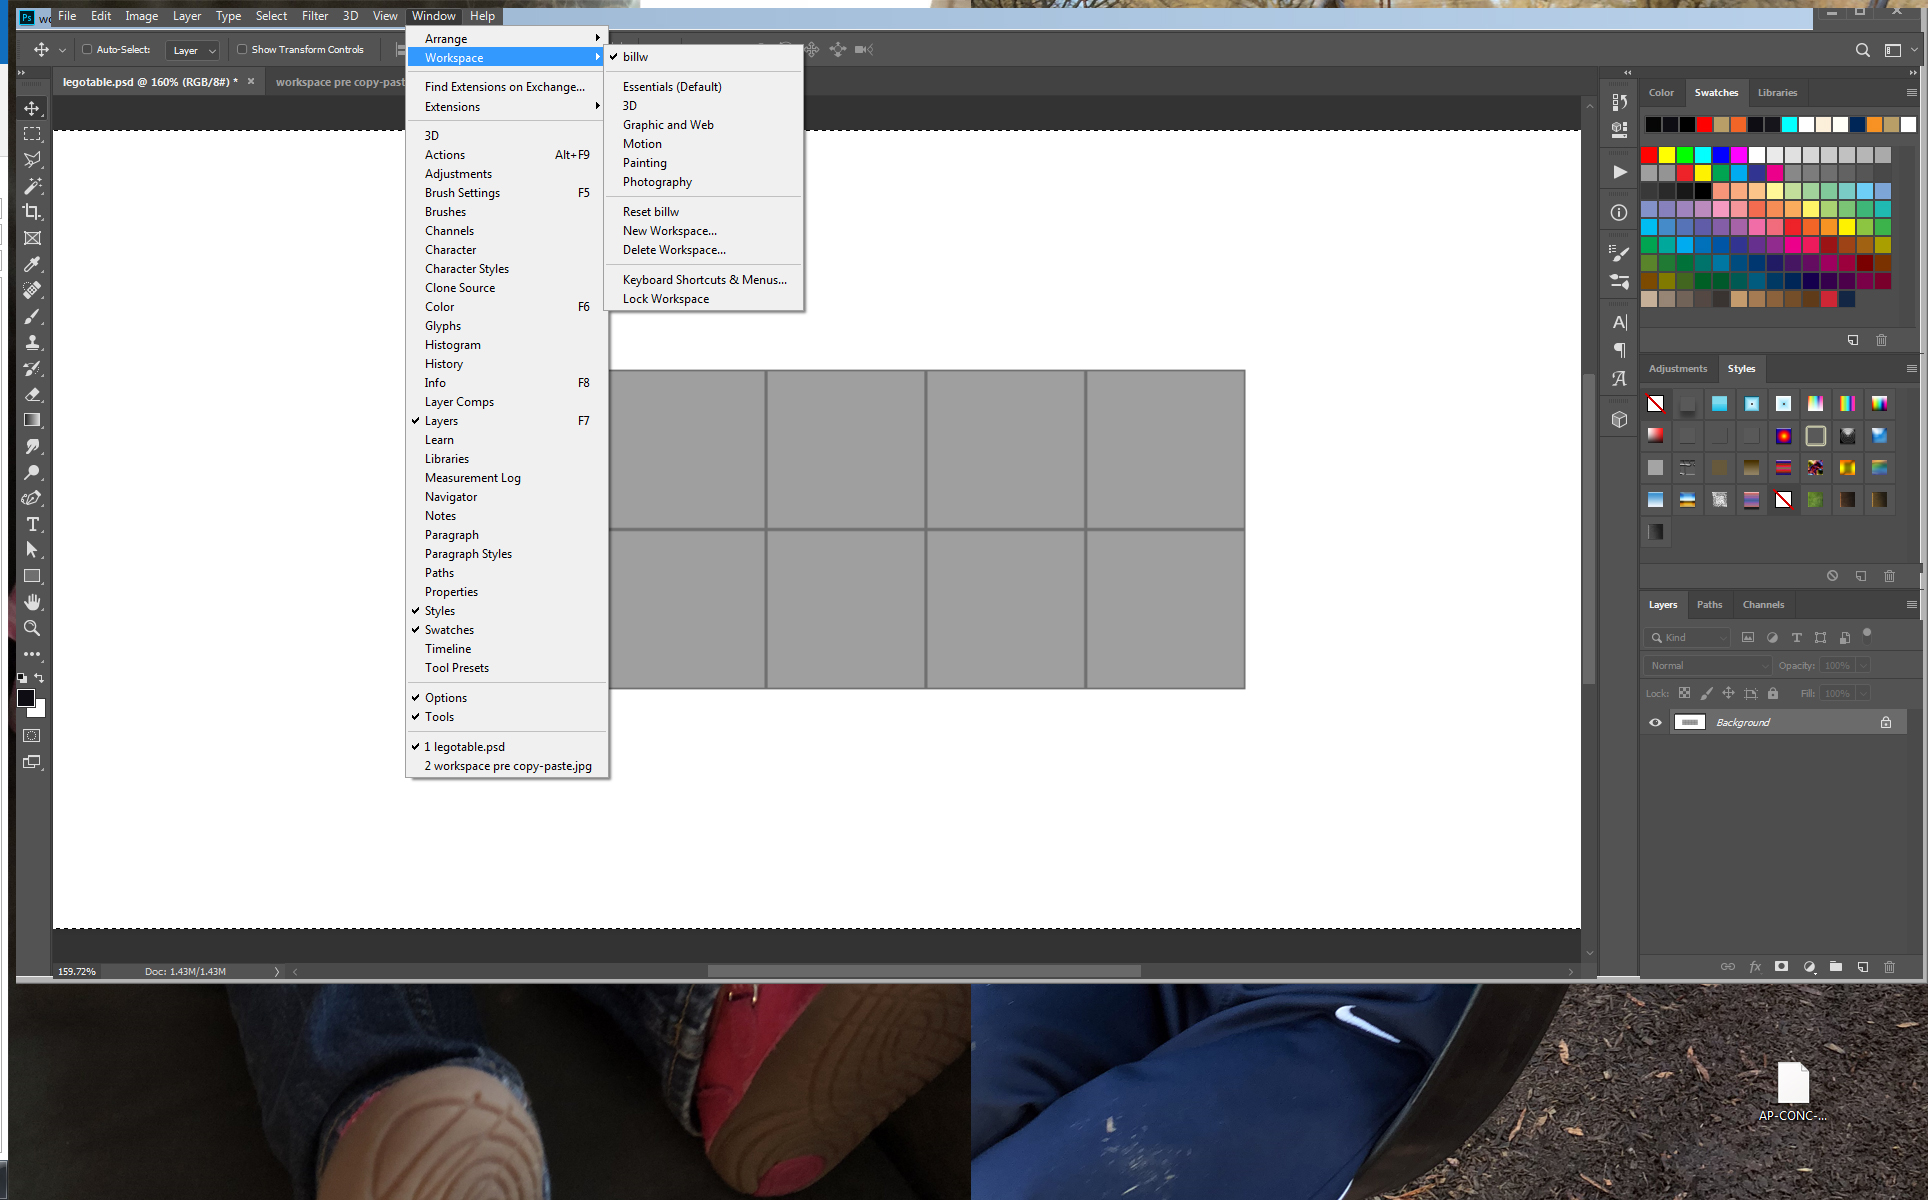Open New Workspace from the submenu

pyautogui.click(x=670, y=231)
